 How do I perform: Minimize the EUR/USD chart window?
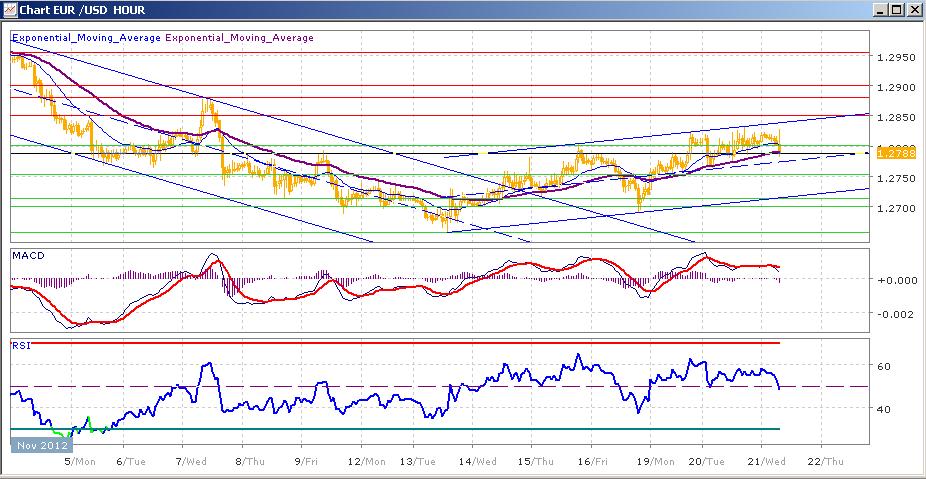(879, 10)
